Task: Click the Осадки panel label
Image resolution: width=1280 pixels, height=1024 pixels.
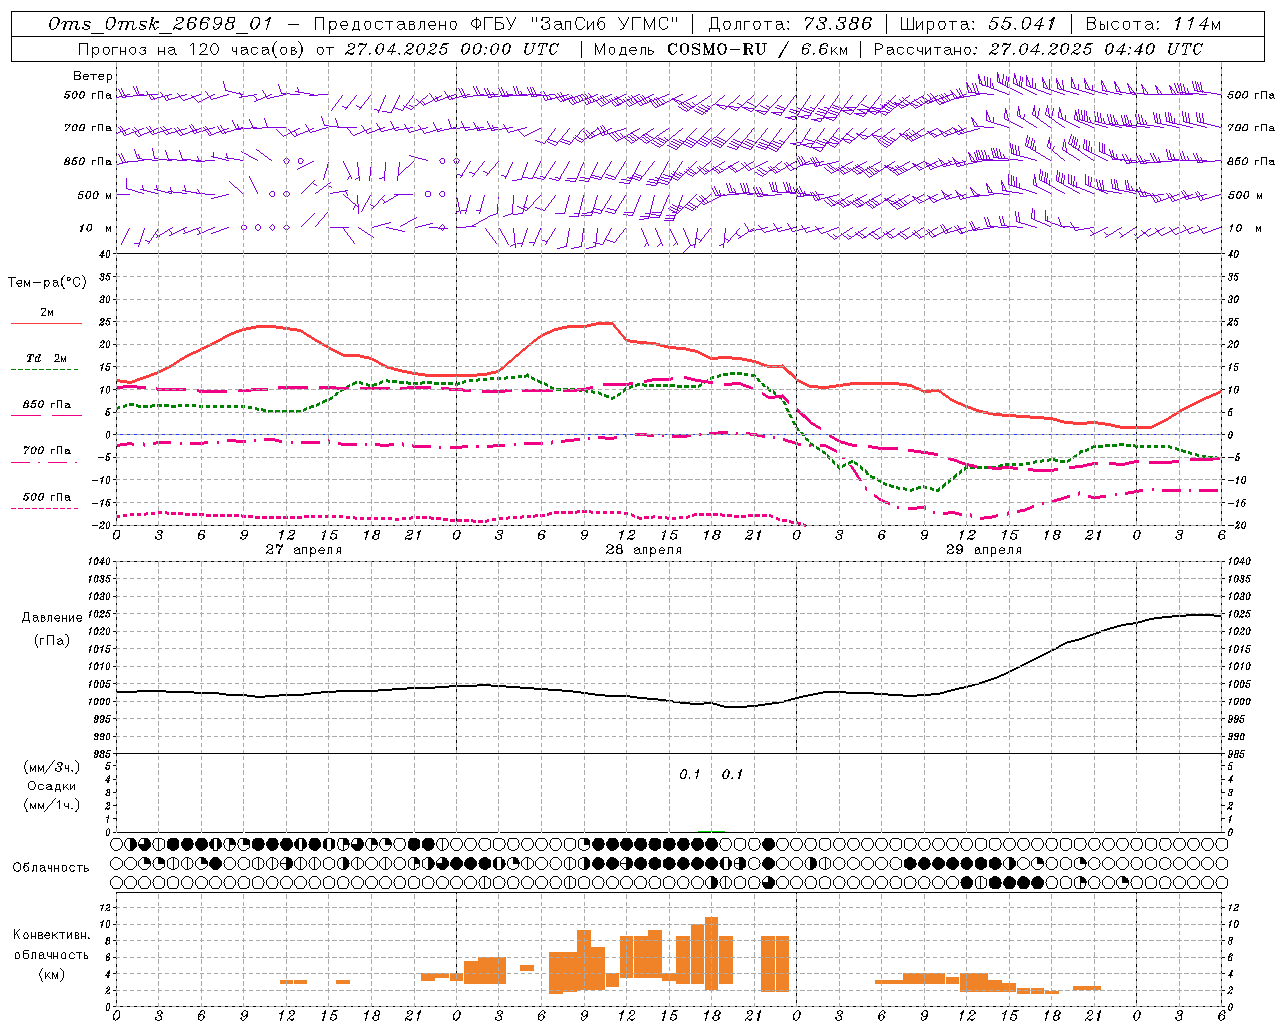Action: pos(52,786)
